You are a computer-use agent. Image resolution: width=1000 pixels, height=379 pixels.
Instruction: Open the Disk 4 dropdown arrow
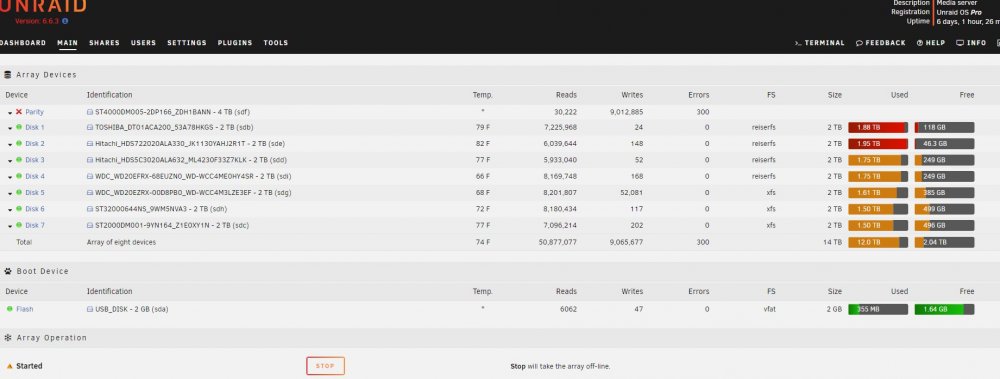coord(10,177)
